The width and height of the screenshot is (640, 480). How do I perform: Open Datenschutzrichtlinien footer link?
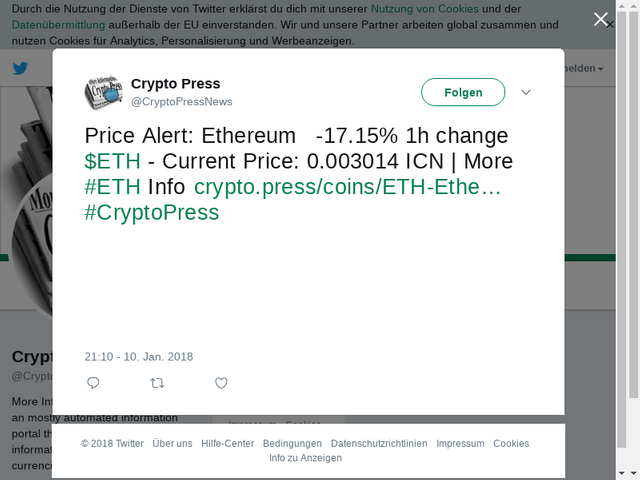coord(379,444)
